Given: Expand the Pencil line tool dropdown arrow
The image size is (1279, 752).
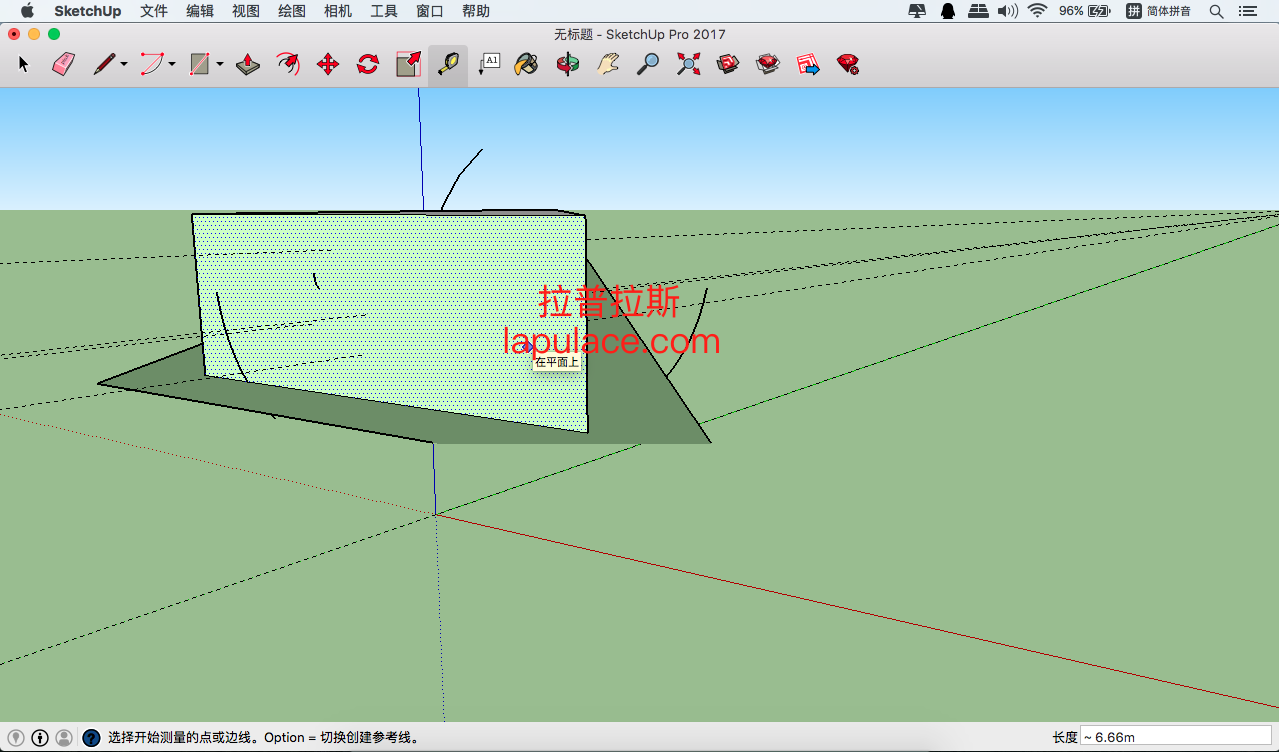Looking at the screenshot, I should click(124, 65).
